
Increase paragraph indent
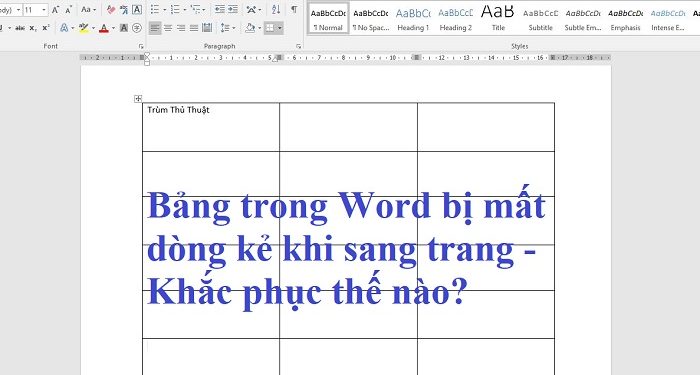click(x=233, y=9)
